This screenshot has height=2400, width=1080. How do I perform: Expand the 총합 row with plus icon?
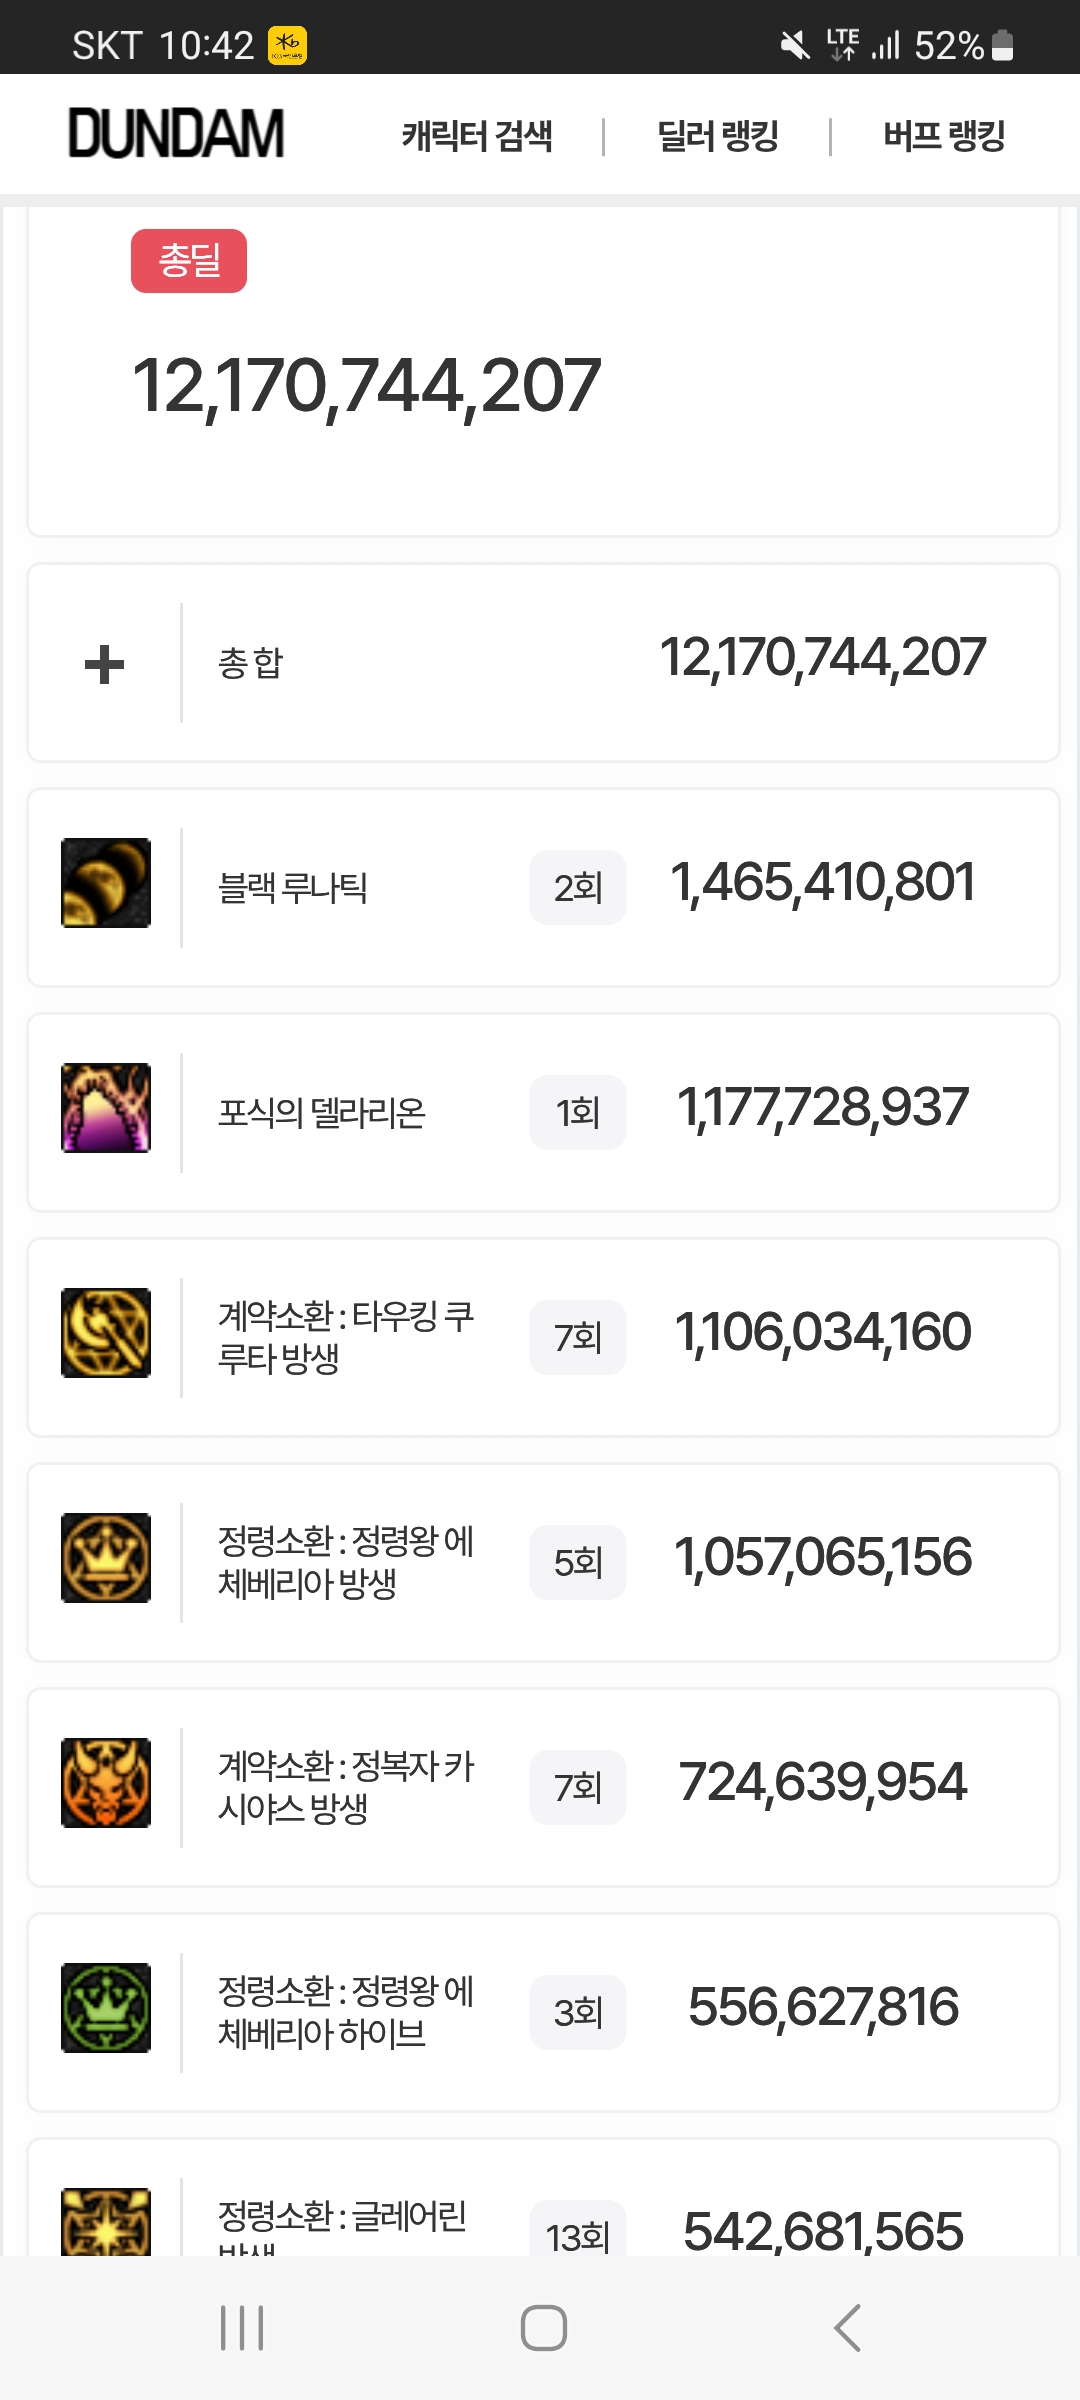(105, 664)
